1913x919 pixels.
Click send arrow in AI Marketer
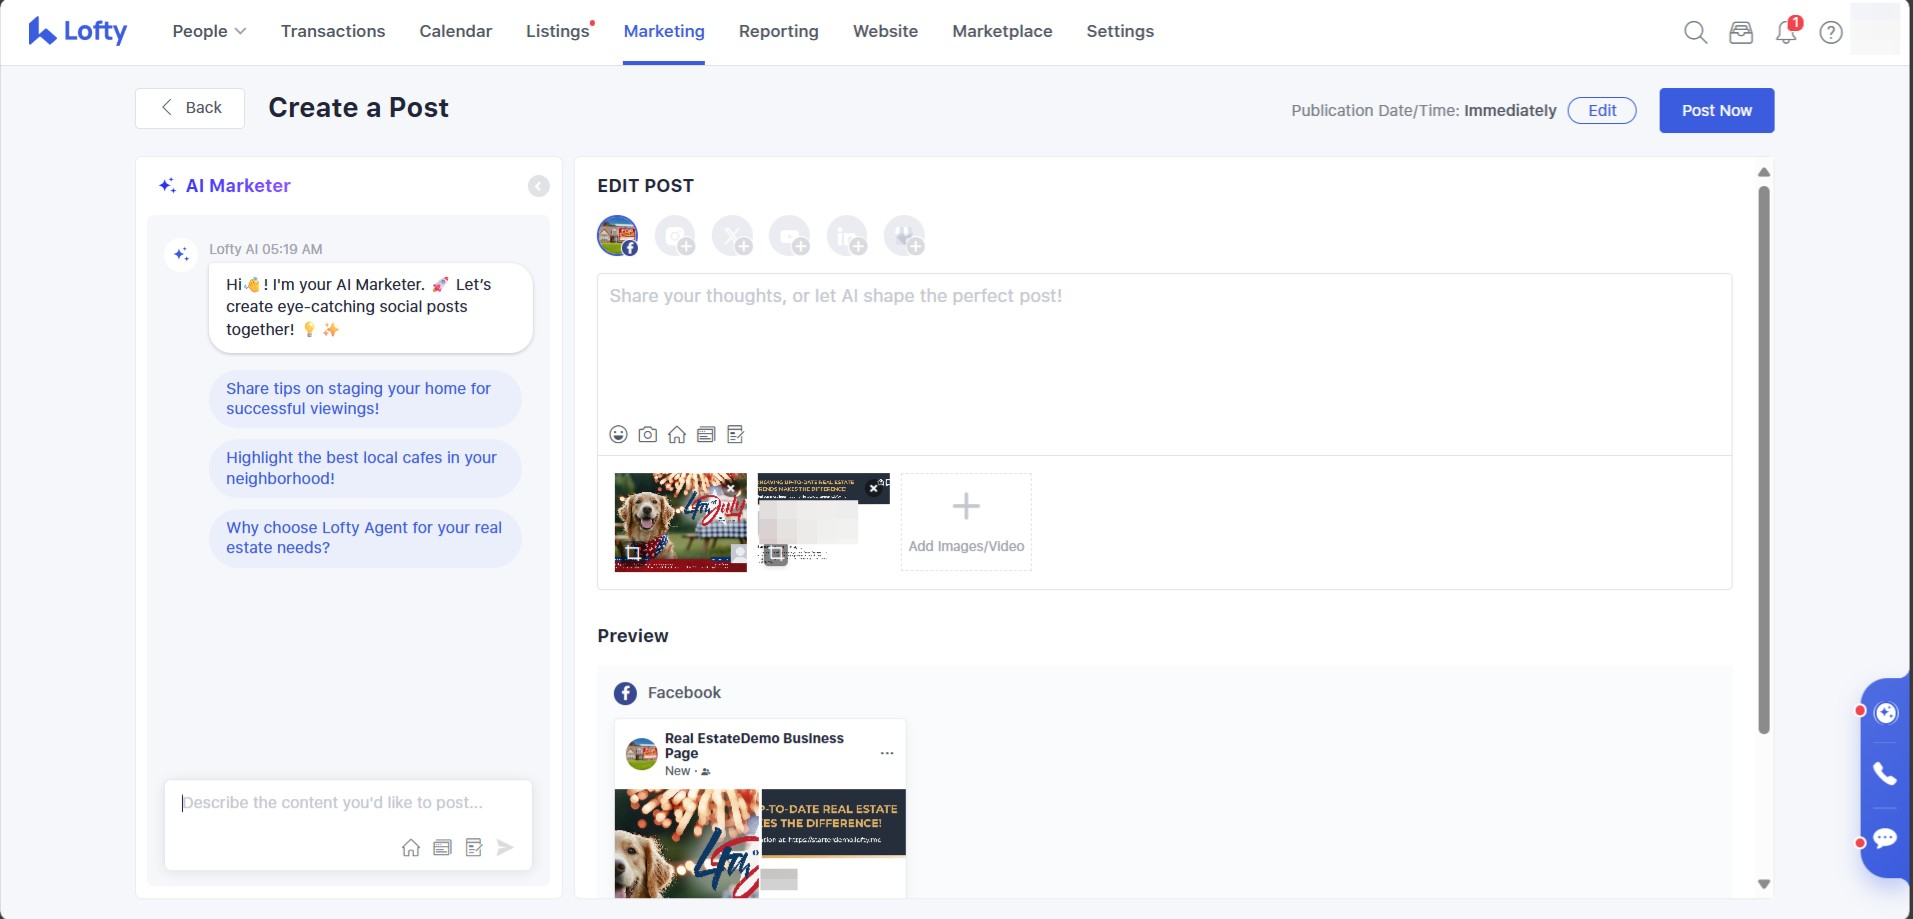tap(505, 848)
